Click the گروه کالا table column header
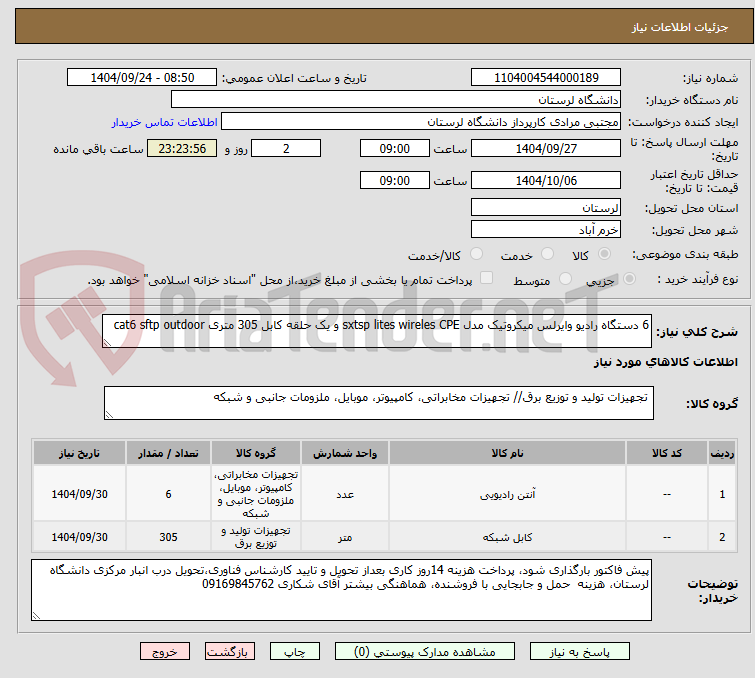 (256, 453)
